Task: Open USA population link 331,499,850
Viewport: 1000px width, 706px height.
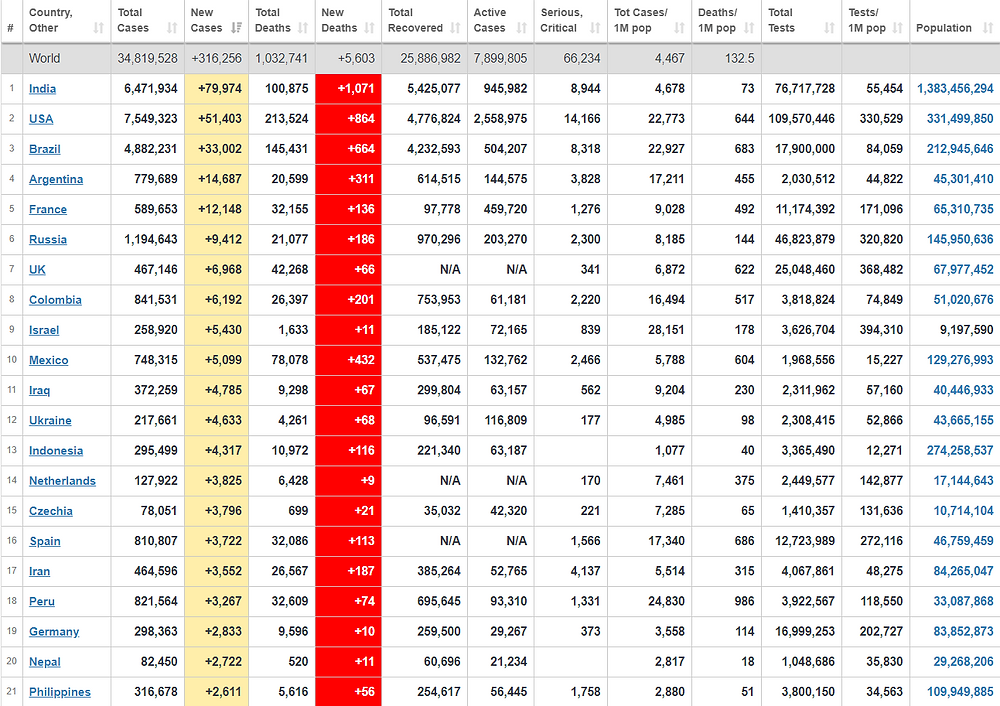Action: tap(960, 119)
